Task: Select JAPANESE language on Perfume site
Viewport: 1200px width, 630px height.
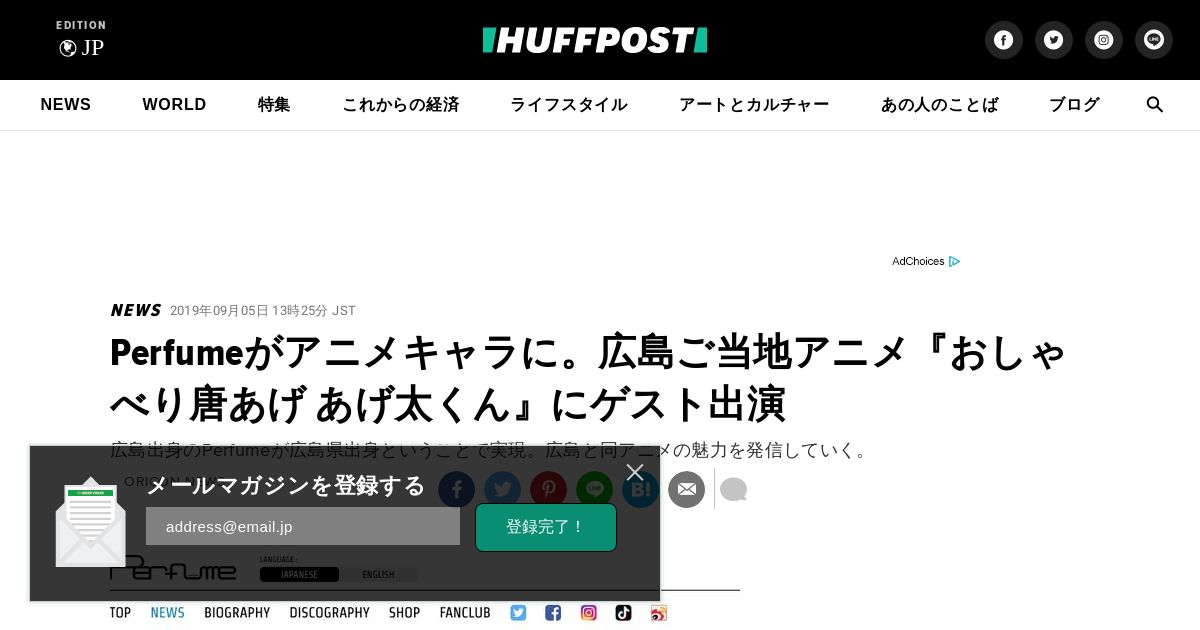Action: coord(299,575)
